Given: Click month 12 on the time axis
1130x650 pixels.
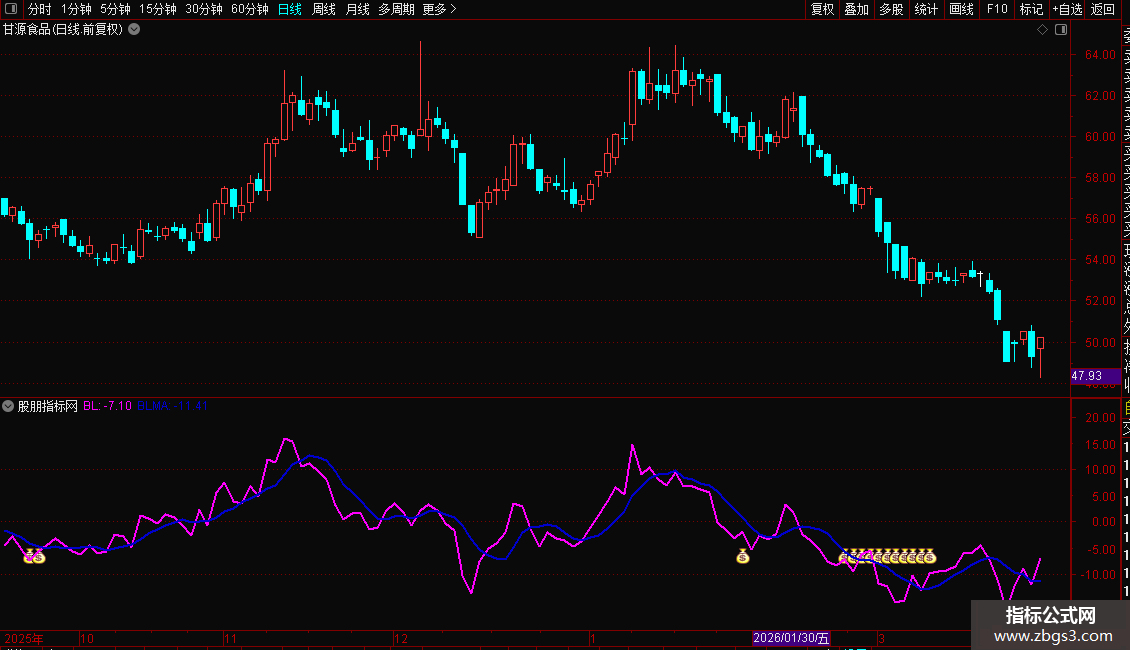Looking at the screenshot, I should tap(401, 638).
